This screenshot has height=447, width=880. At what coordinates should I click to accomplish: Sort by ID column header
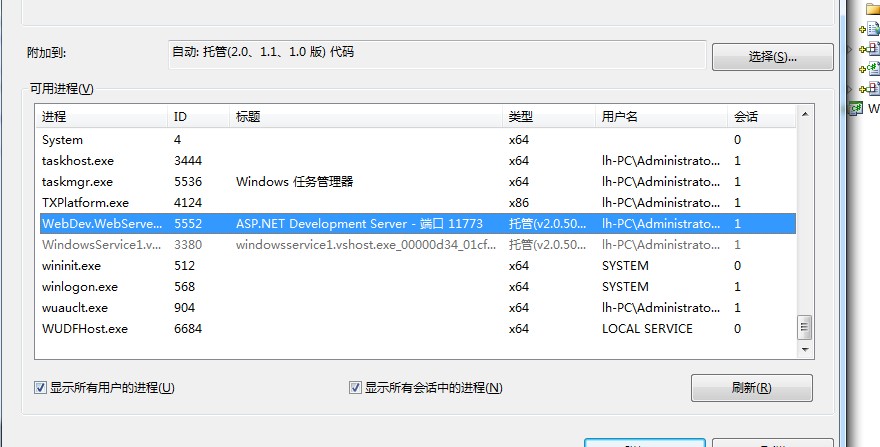pos(198,117)
